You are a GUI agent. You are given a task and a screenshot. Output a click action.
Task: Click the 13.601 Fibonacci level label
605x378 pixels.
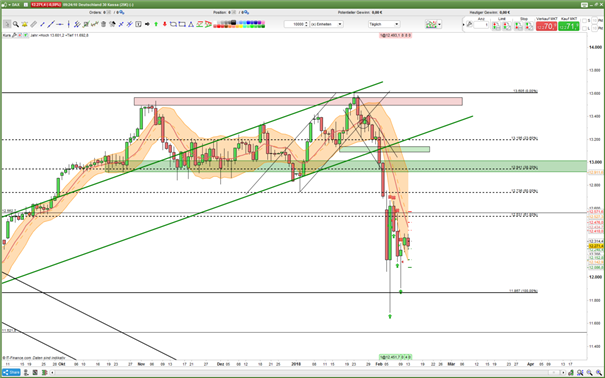tap(525, 91)
